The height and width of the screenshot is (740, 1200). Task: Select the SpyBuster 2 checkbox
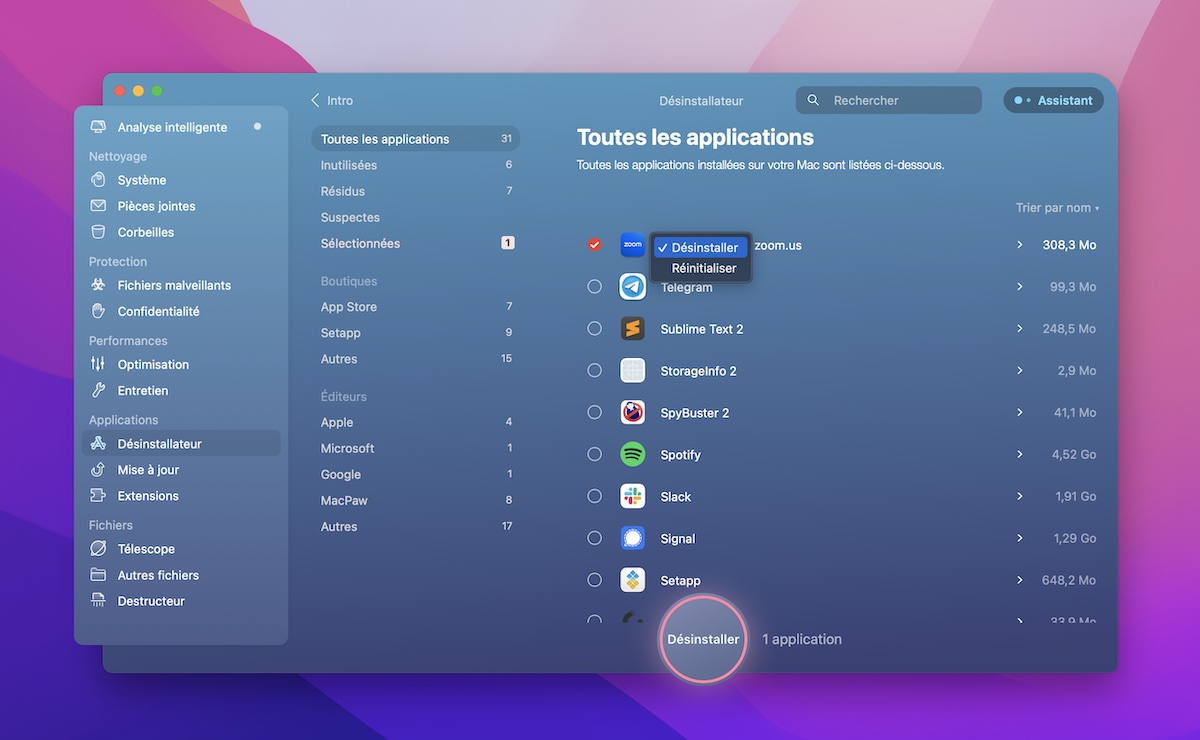[594, 412]
